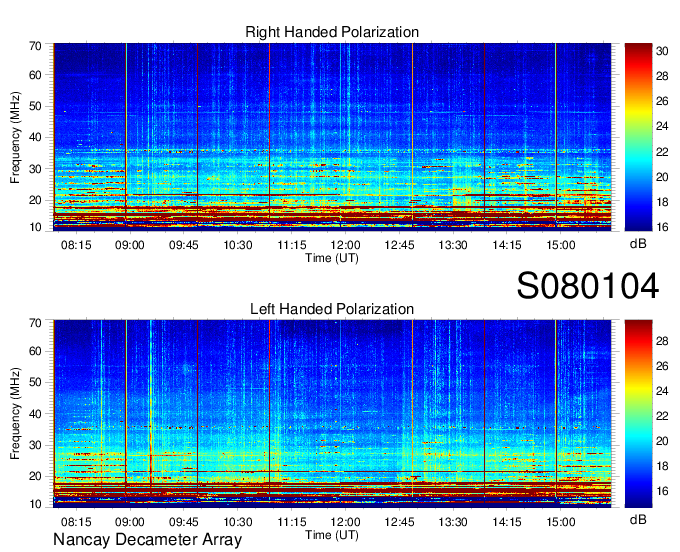Image resolution: width=680 pixels, height=552 pixels.
Task: Click the 13:30 tick label under bottom plot
Action: (x=453, y=522)
